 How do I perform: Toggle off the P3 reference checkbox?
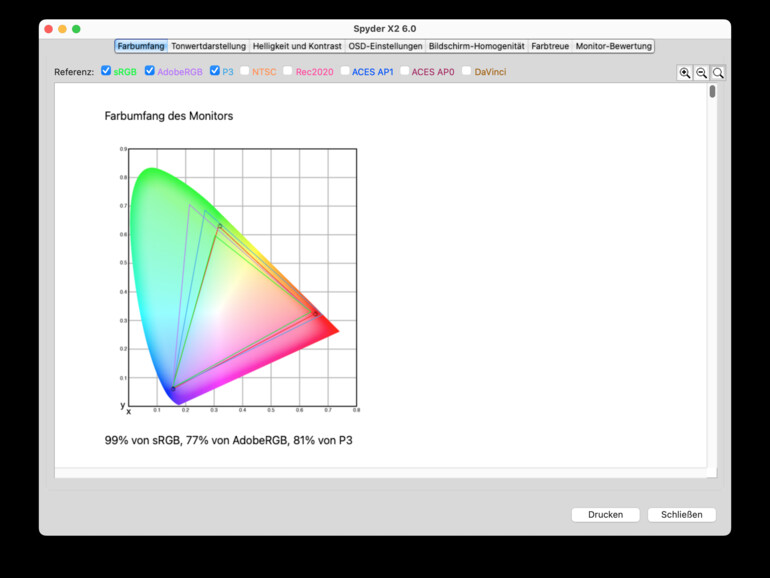[x=215, y=71]
